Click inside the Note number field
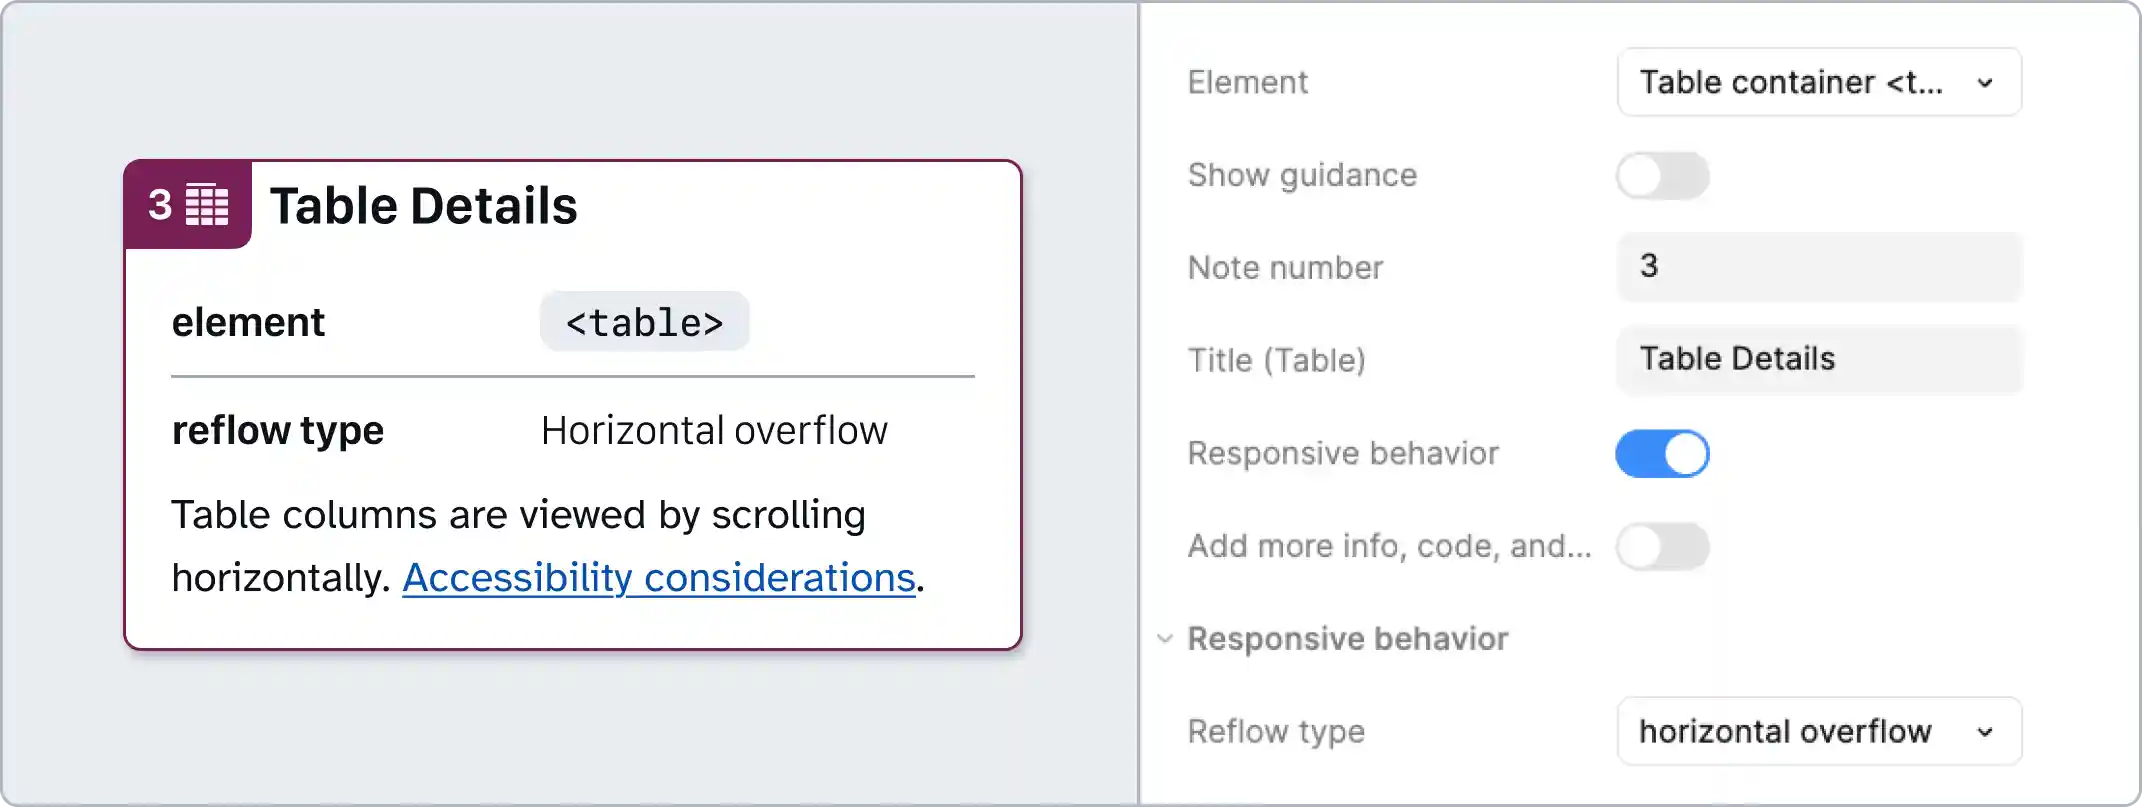Image resolution: width=2142 pixels, height=807 pixels. point(1818,267)
